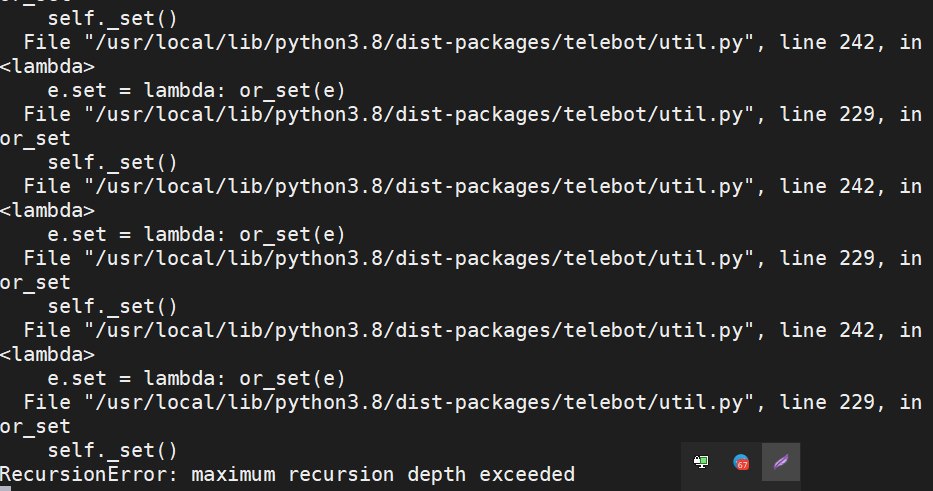Click 'maximum recursion depth' text in error line
Viewport: 933px width, 491px height.
coord(329,474)
